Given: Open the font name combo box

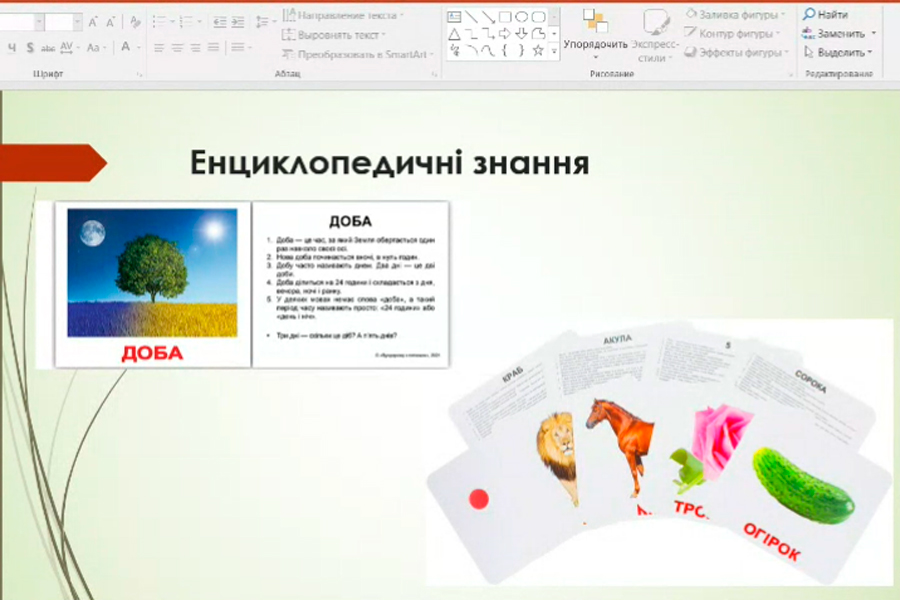Looking at the screenshot, I should 22,22.
